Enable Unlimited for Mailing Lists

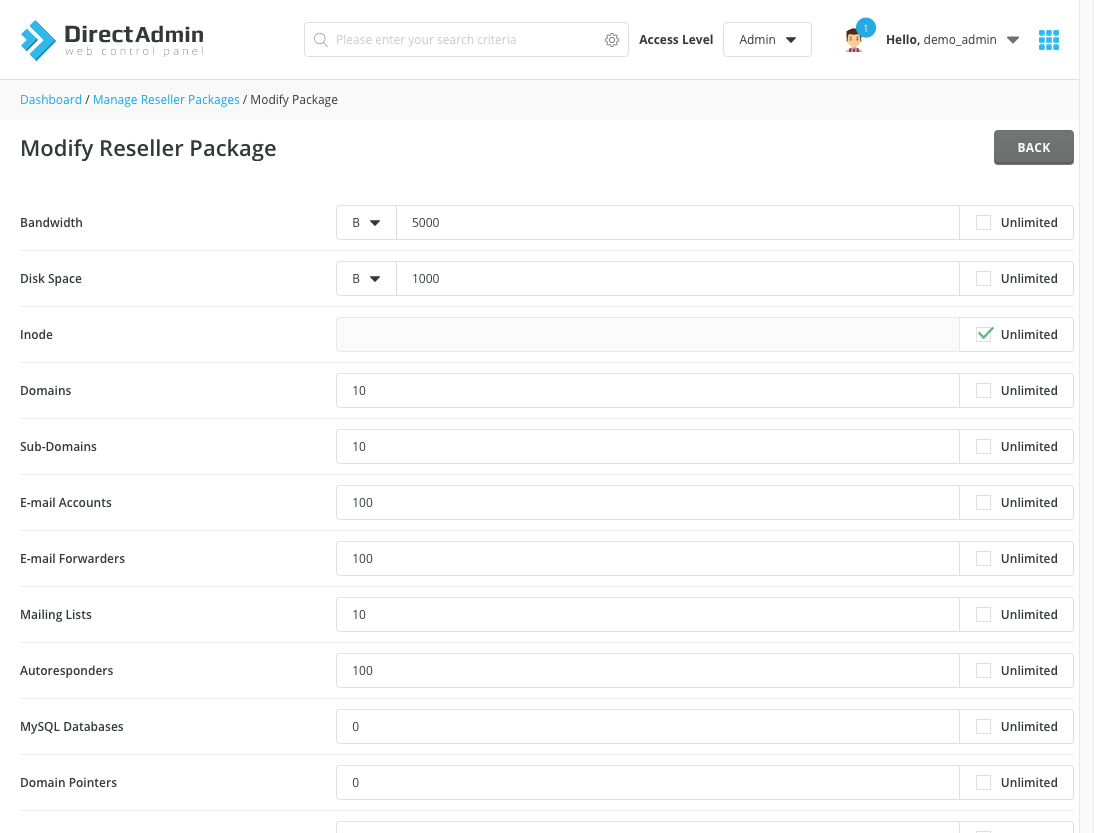point(983,614)
